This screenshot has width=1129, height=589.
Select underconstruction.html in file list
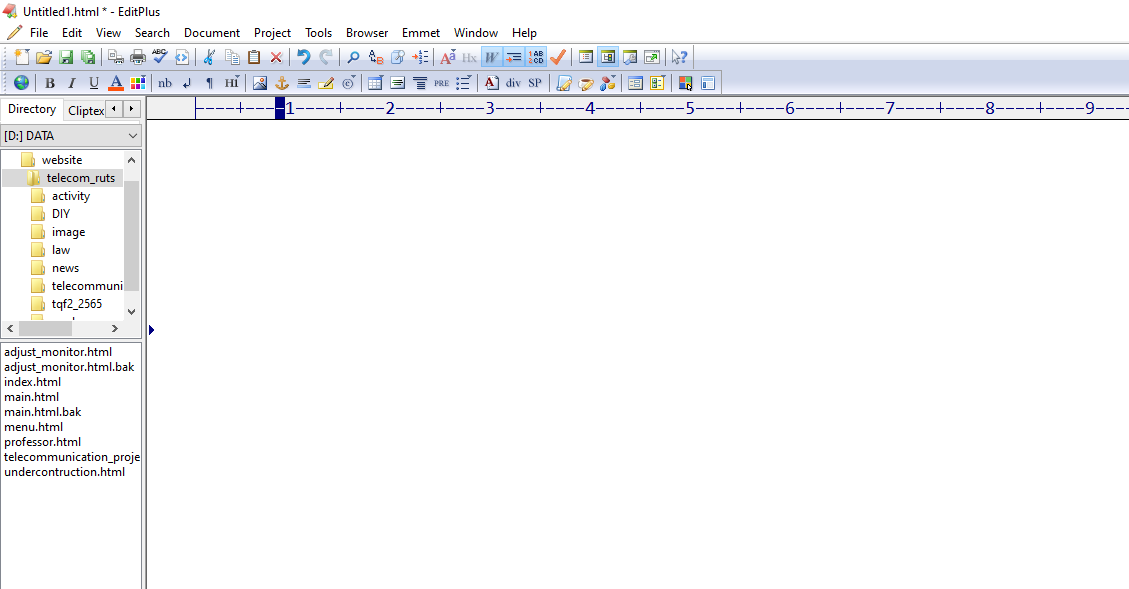(x=64, y=472)
